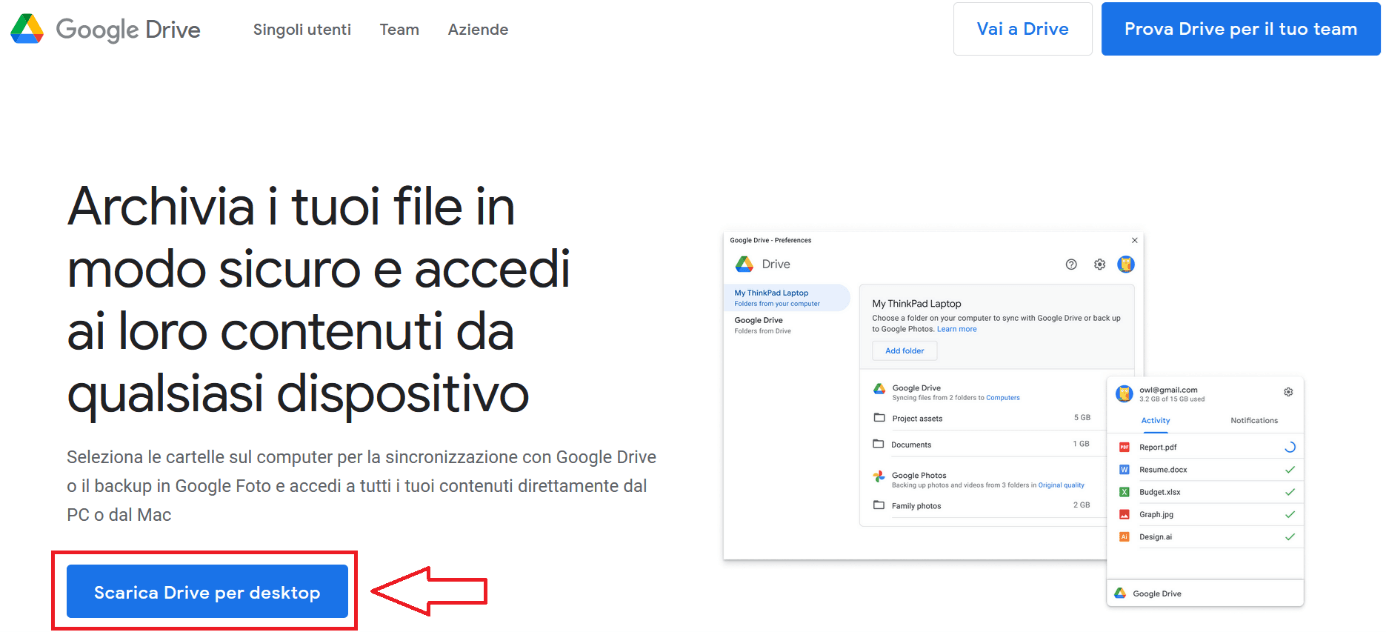
Task: Open help via the question mark icon
Action: coord(1071,264)
